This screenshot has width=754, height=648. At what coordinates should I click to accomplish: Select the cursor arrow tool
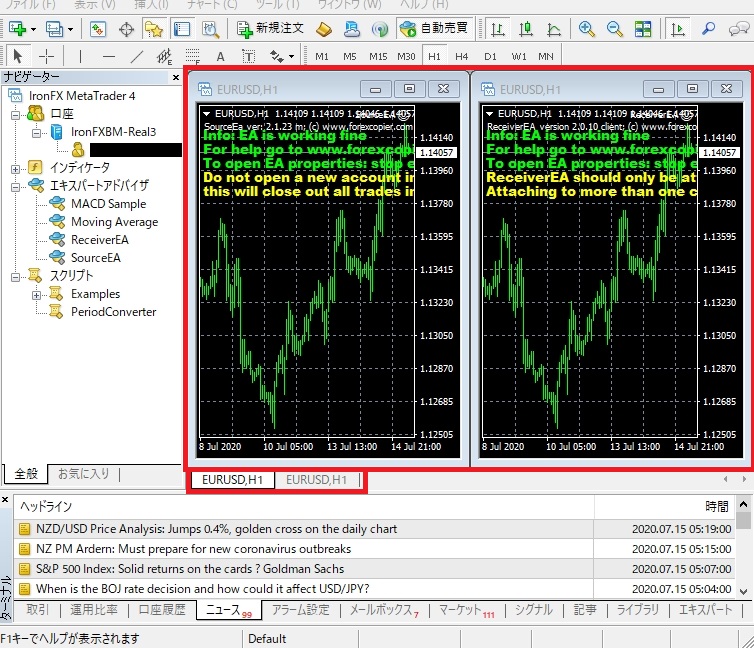[x=17, y=57]
